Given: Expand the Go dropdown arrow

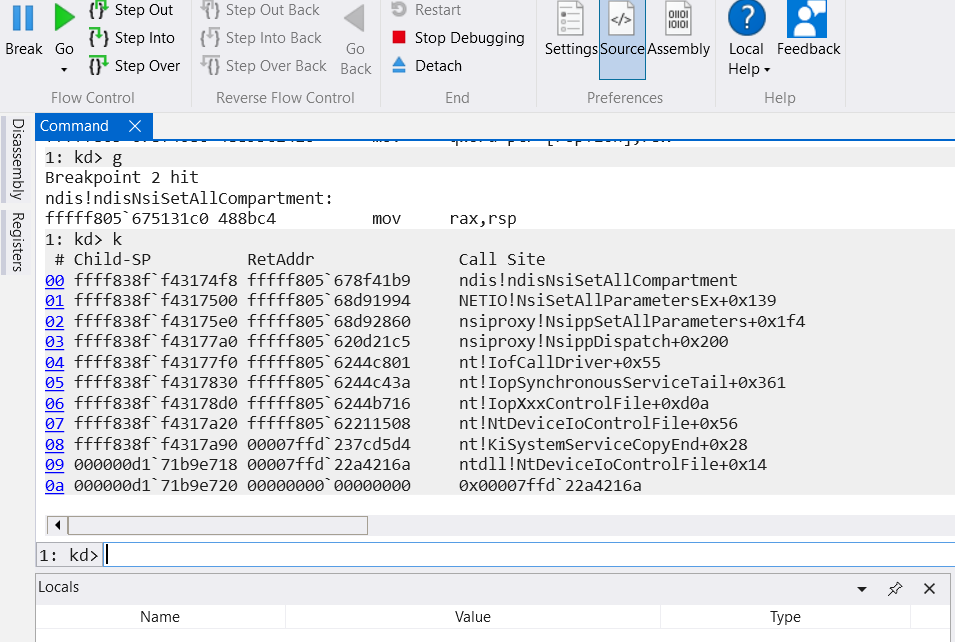Looking at the screenshot, I should pyautogui.click(x=64, y=70).
